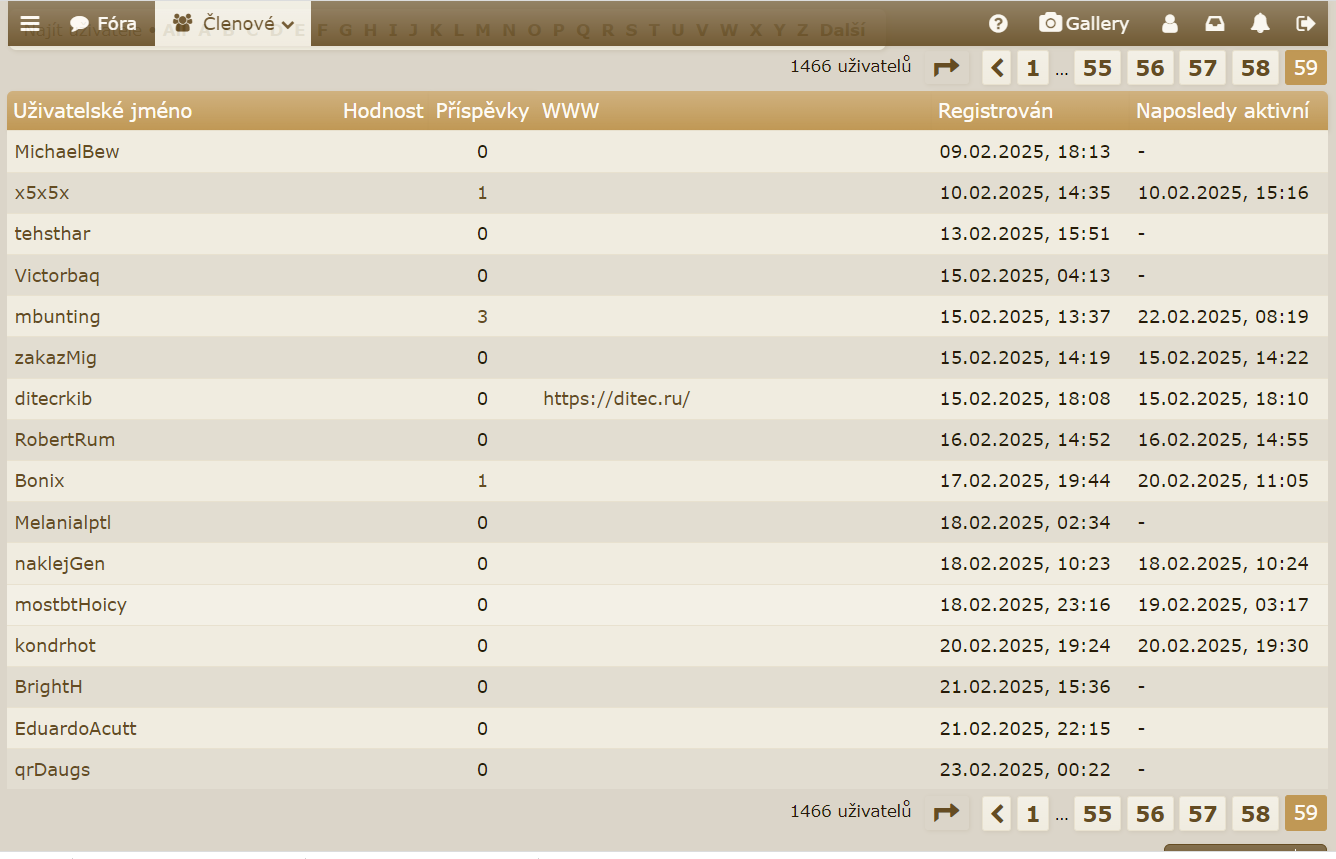This screenshot has height=859, width=1336.
Task: Expand the Členové dropdown menu
Action: [x=233, y=24]
